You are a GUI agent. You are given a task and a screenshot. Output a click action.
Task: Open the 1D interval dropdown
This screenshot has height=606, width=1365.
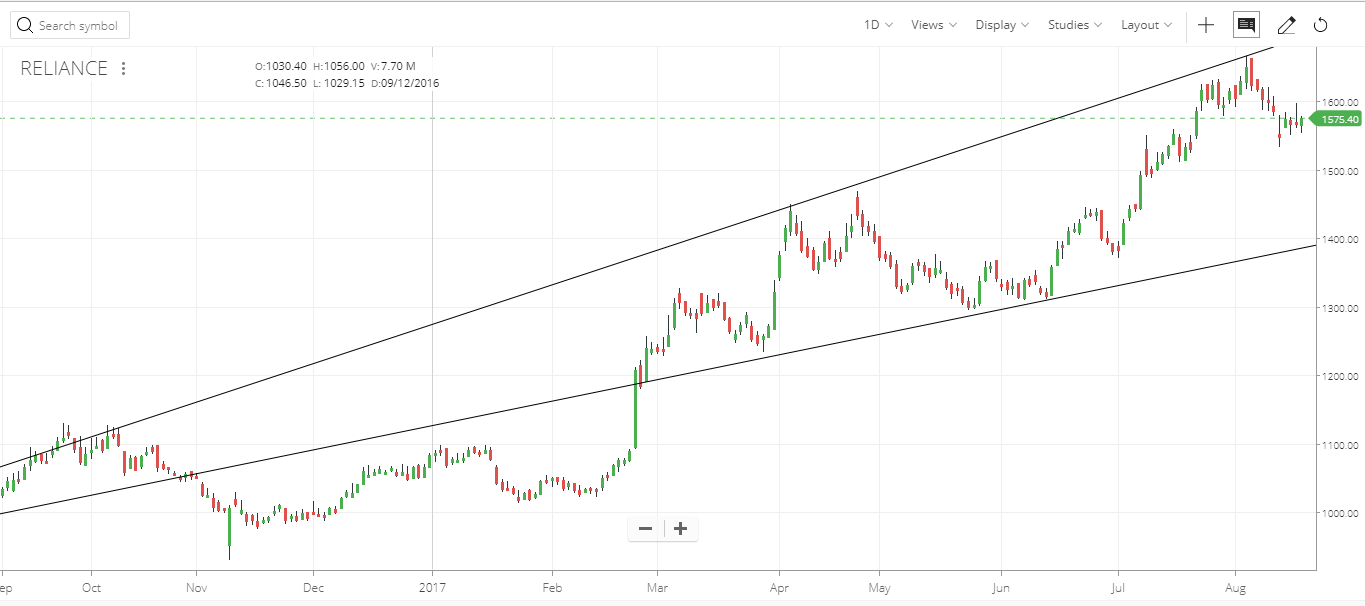pyautogui.click(x=875, y=24)
